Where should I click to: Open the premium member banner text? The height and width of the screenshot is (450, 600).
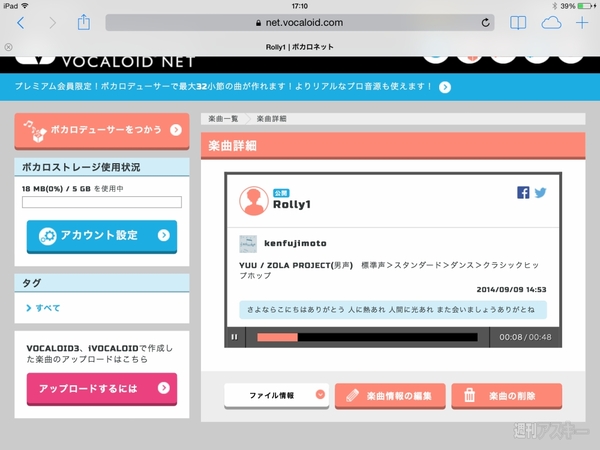(223, 86)
